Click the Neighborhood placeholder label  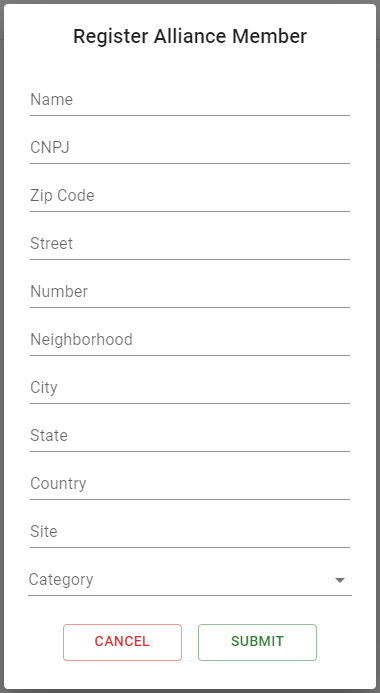81,339
